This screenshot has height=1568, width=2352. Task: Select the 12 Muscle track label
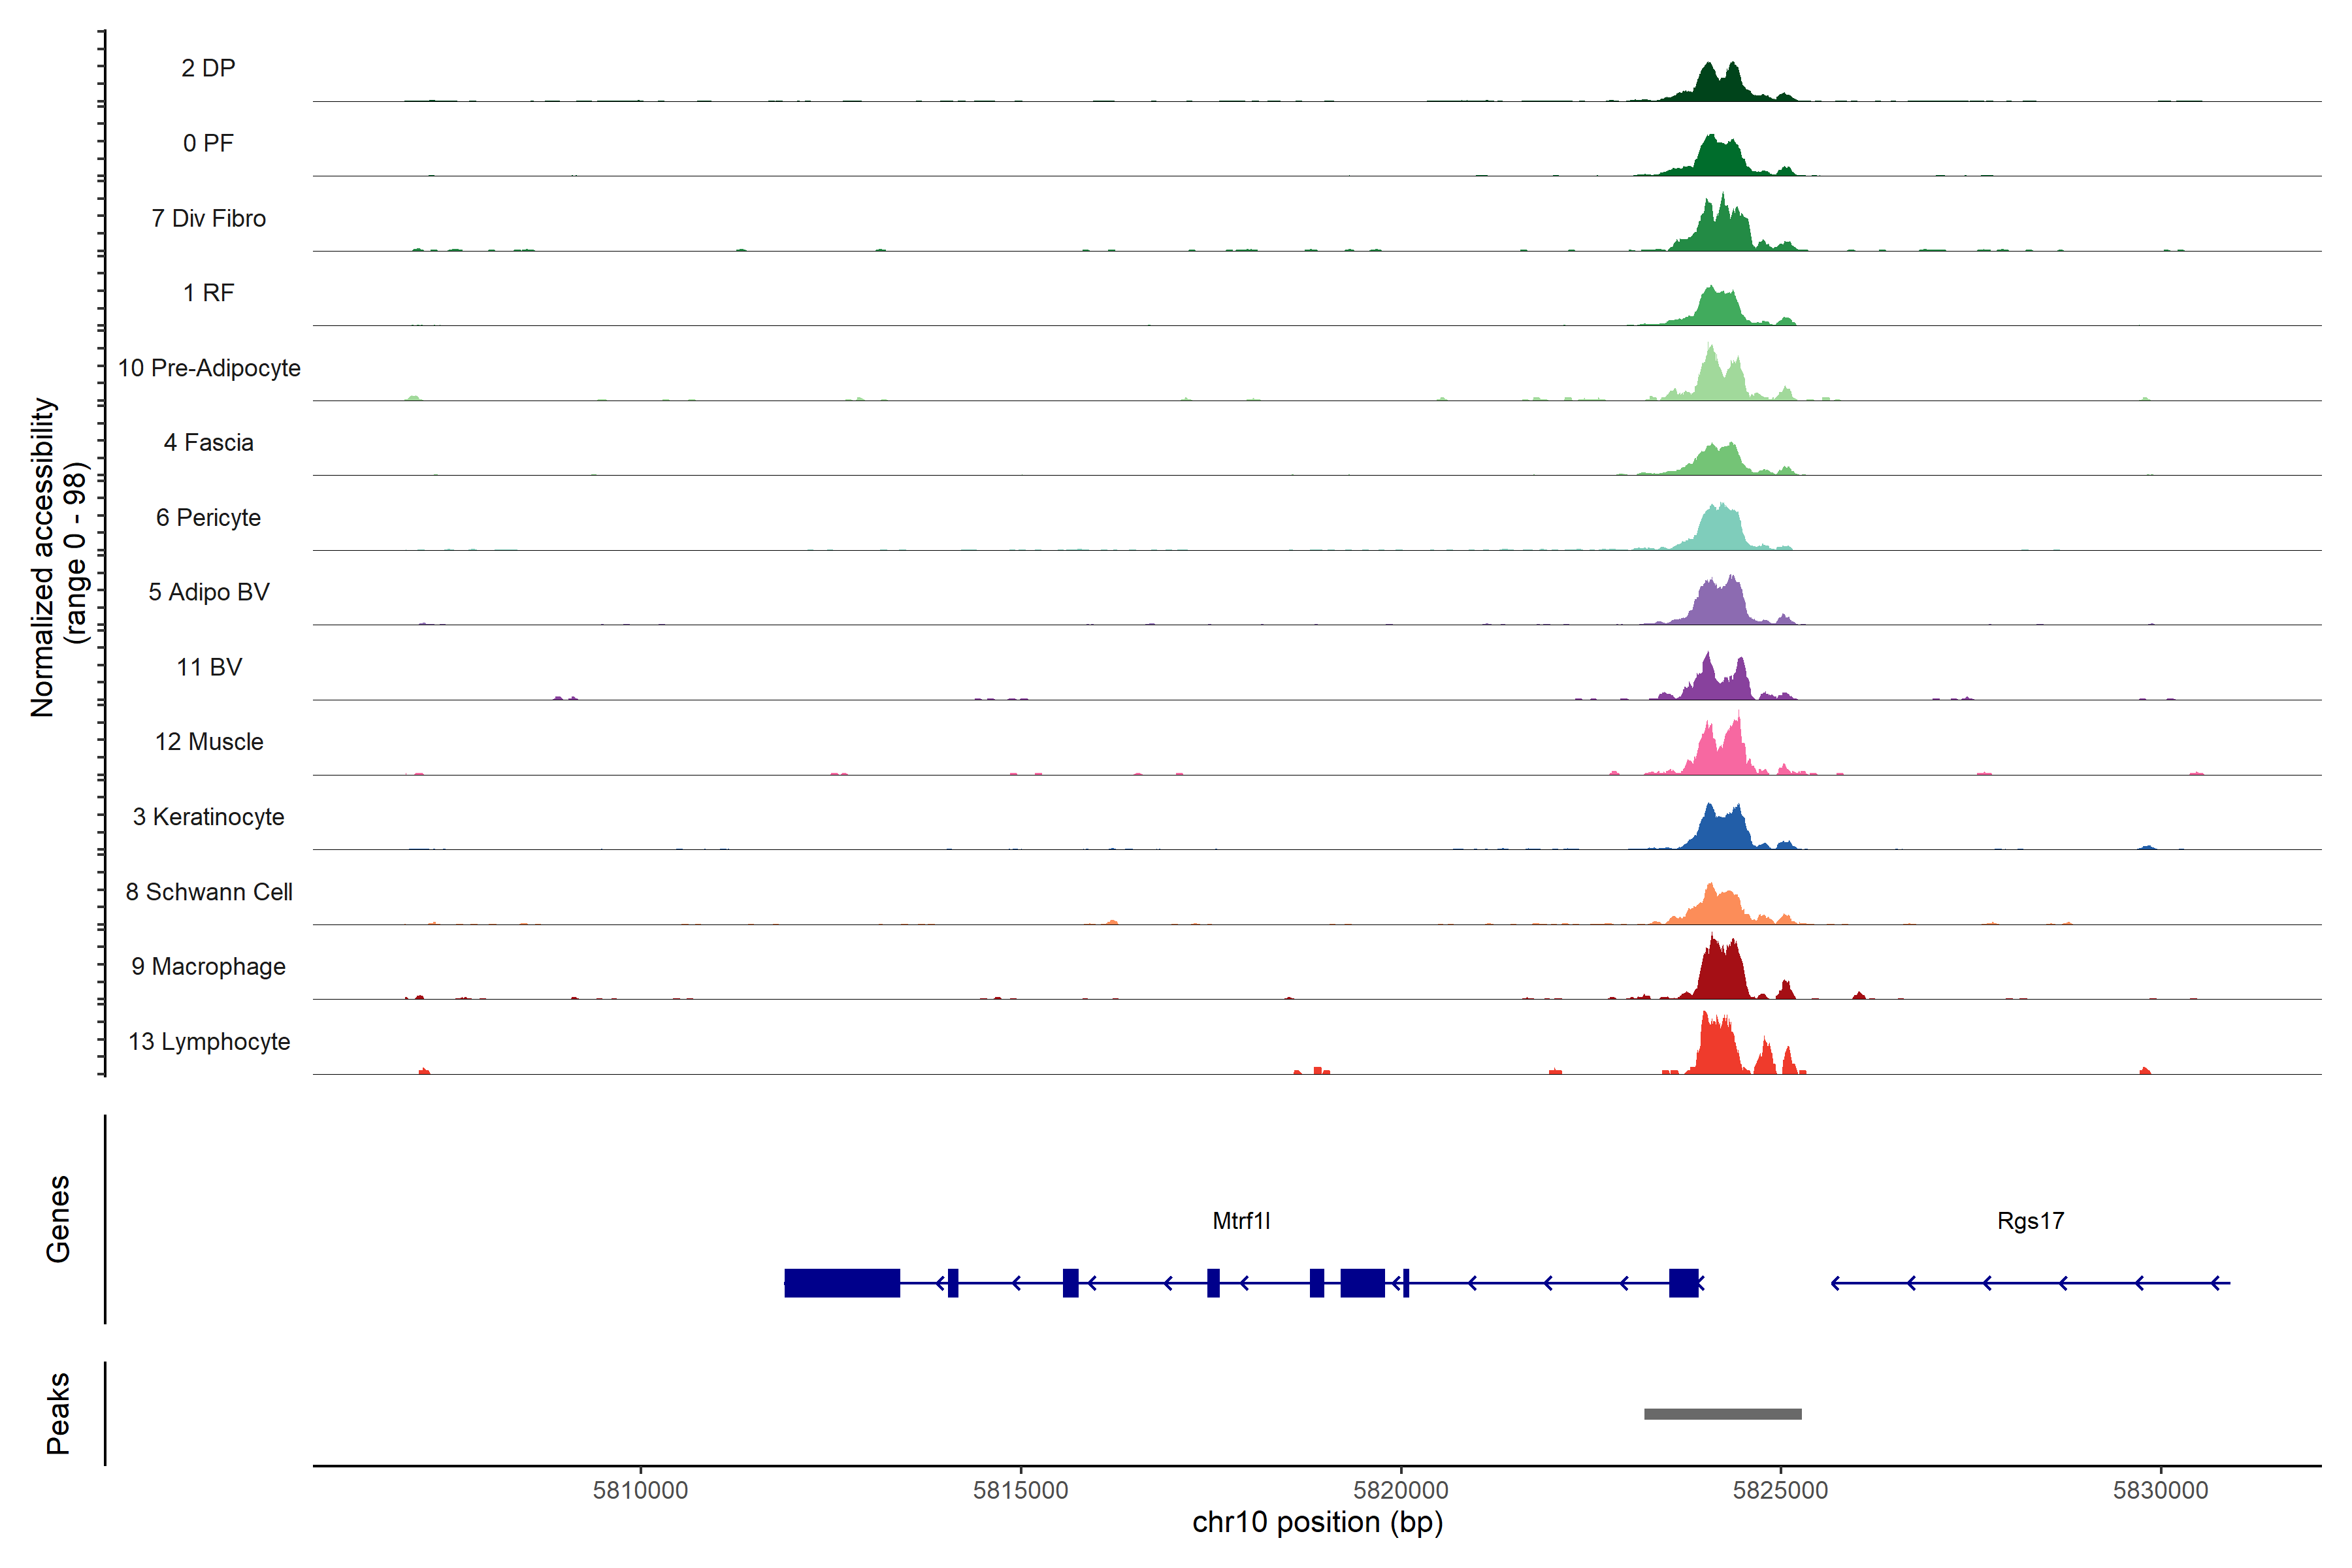tap(209, 742)
